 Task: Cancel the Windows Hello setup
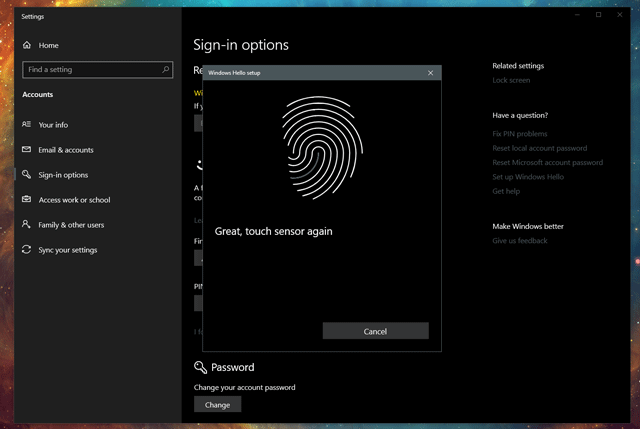click(375, 331)
